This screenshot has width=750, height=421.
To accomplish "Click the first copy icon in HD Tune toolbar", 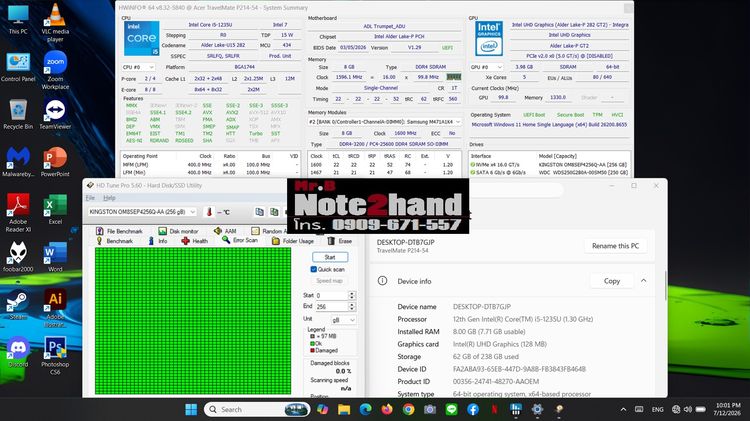I will tap(259, 212).
